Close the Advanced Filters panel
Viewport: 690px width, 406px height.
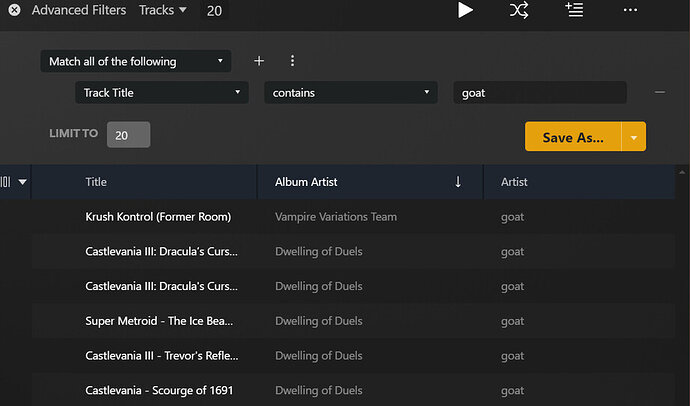(14, 11)
